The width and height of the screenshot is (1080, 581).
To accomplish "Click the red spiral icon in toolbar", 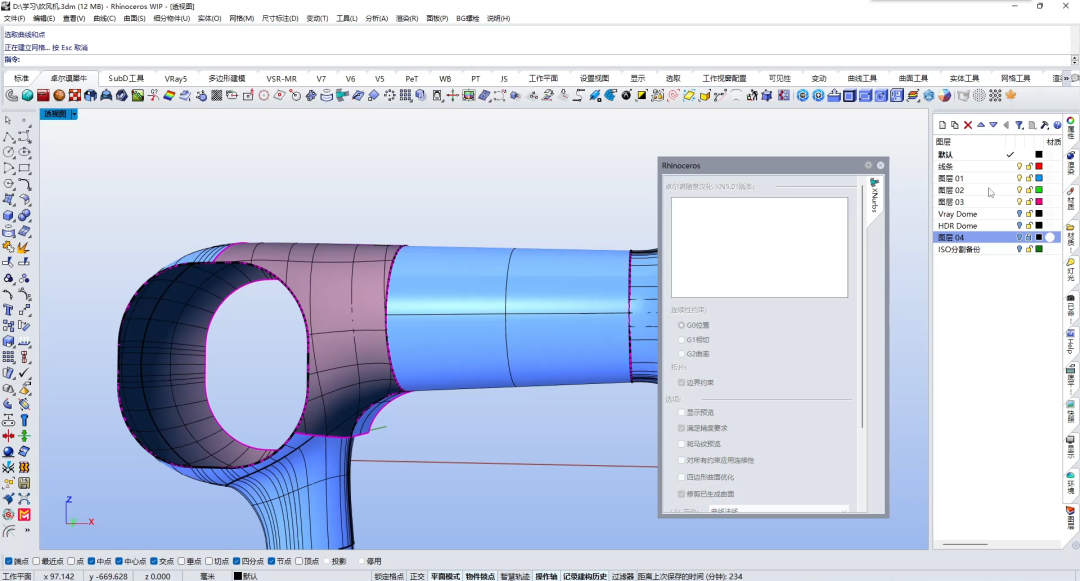I will pos(674,96).
